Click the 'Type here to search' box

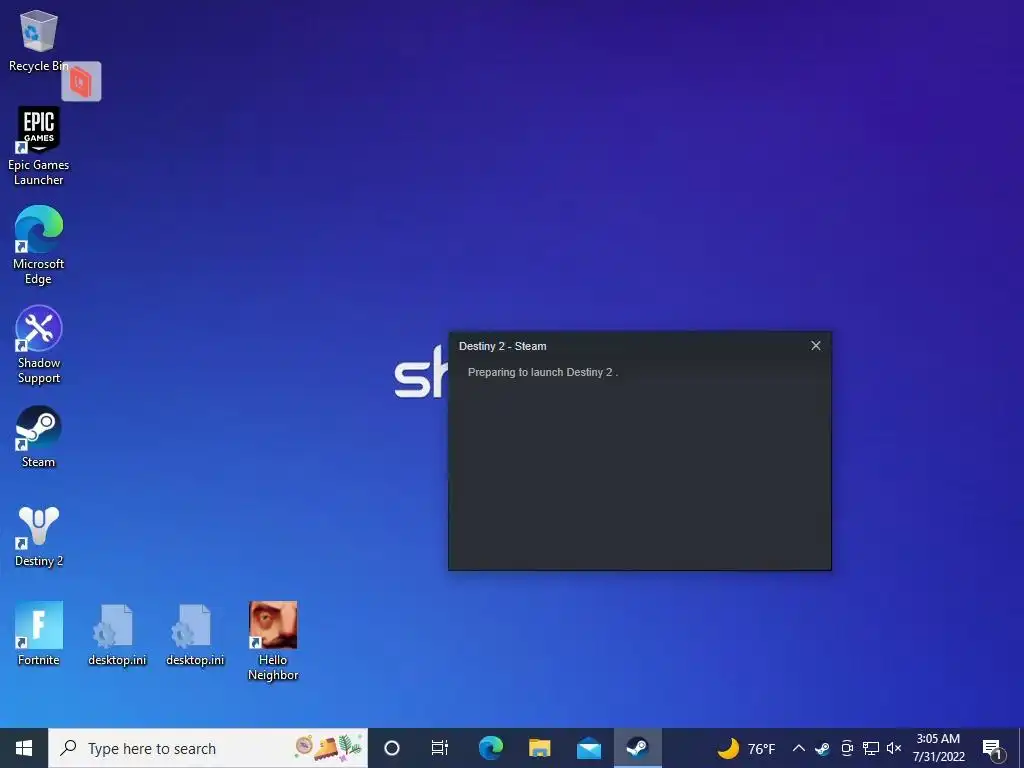[x=208, y=748]
